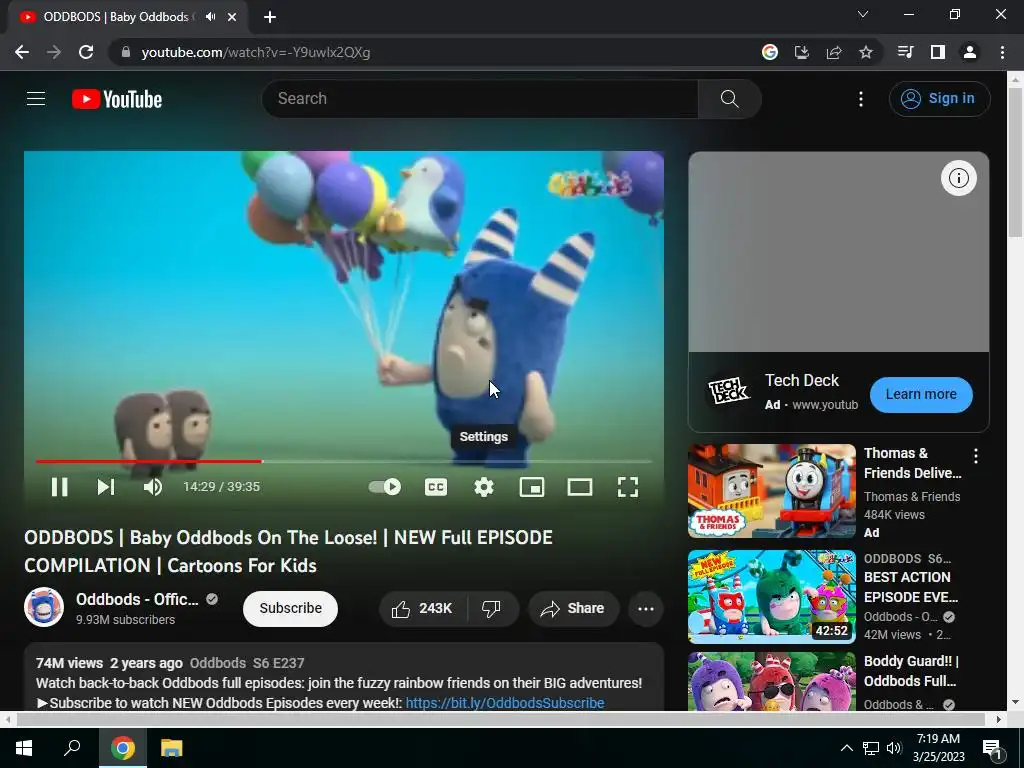Select the ODDBODS browser tab
1024x768 pixels.
[127, 17]
